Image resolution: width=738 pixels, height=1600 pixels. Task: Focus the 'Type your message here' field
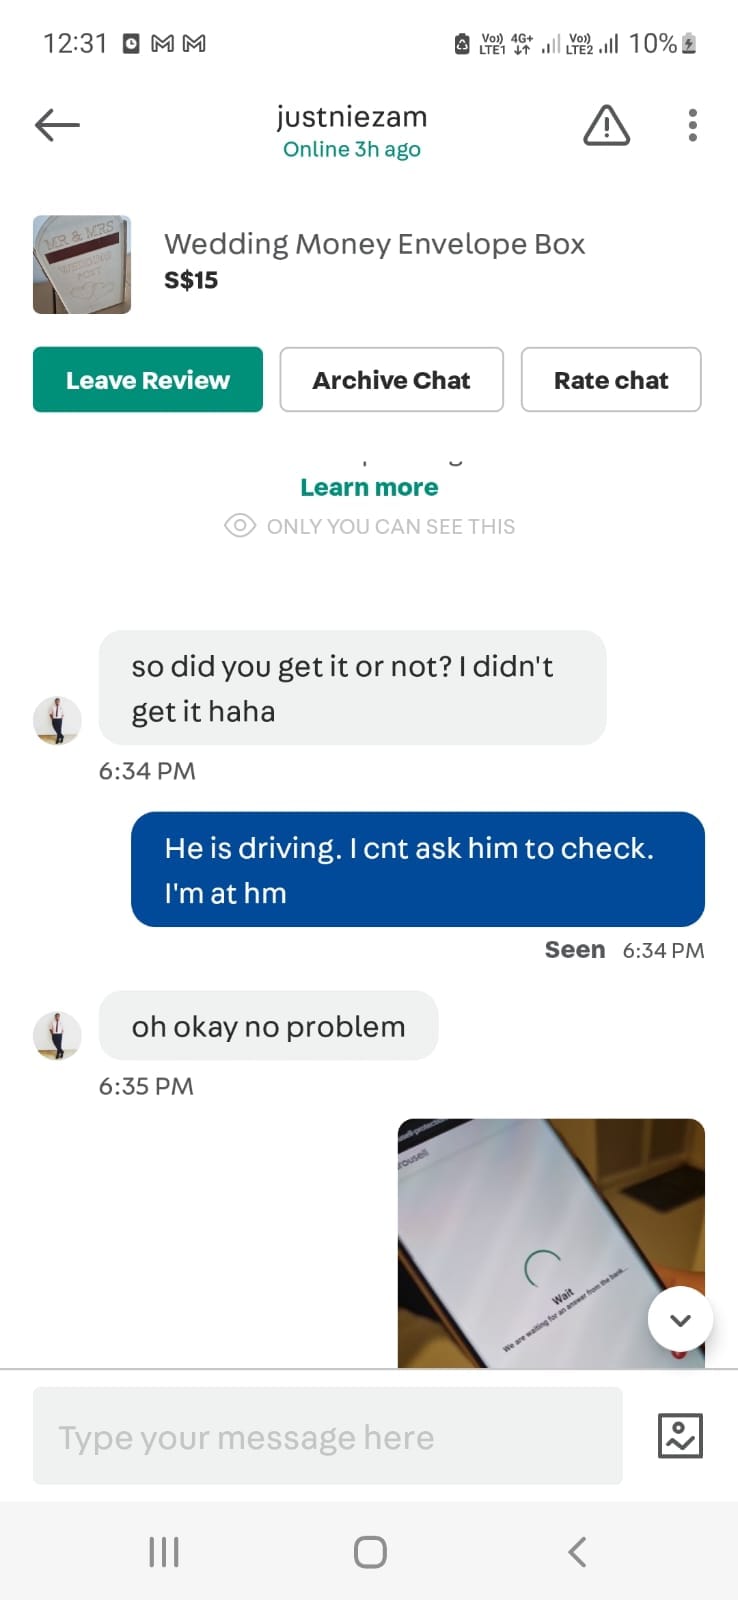point(328,1436)
